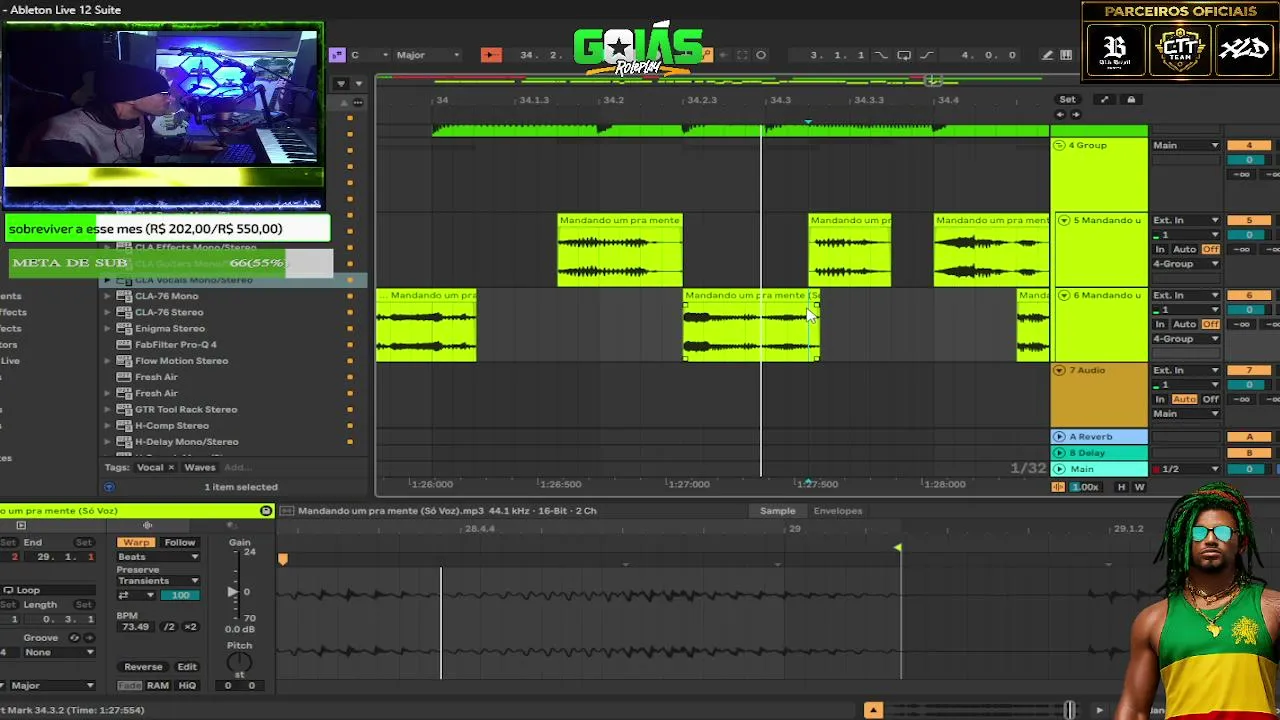The image size is (1280, 720).
Task: Open the Main track 1/2 output dropdown
Action: [1186, 469]
